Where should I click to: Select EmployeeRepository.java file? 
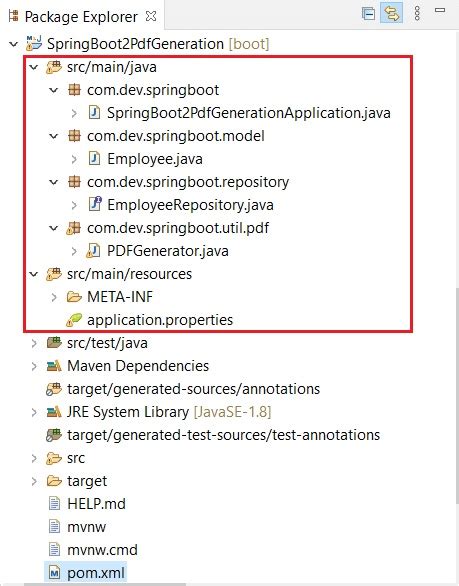190,205
